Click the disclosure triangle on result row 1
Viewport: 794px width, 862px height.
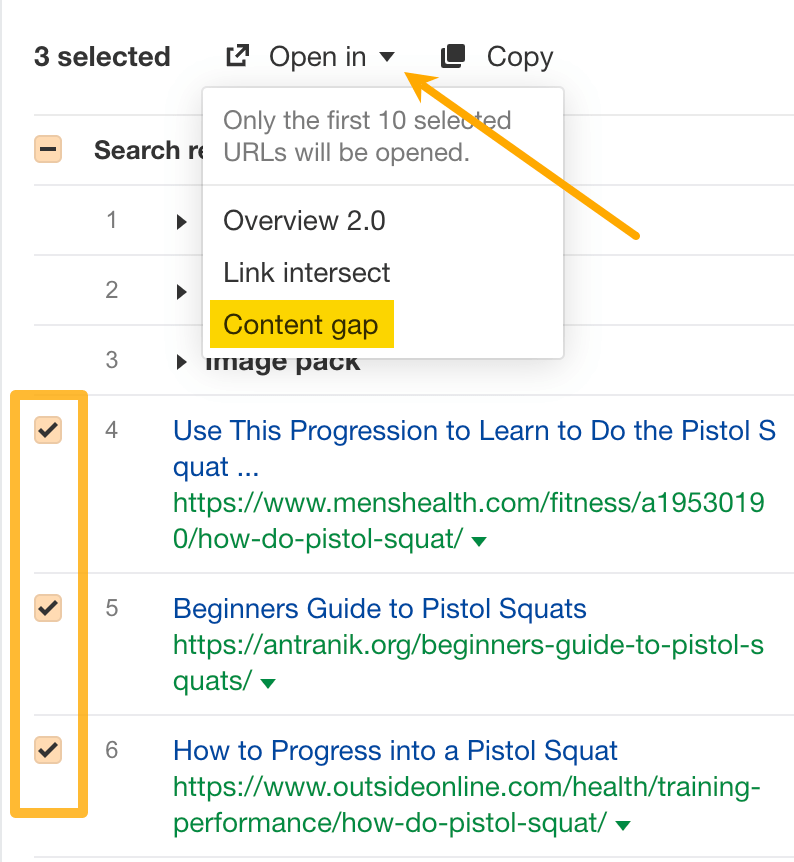(x=180, y=222)
